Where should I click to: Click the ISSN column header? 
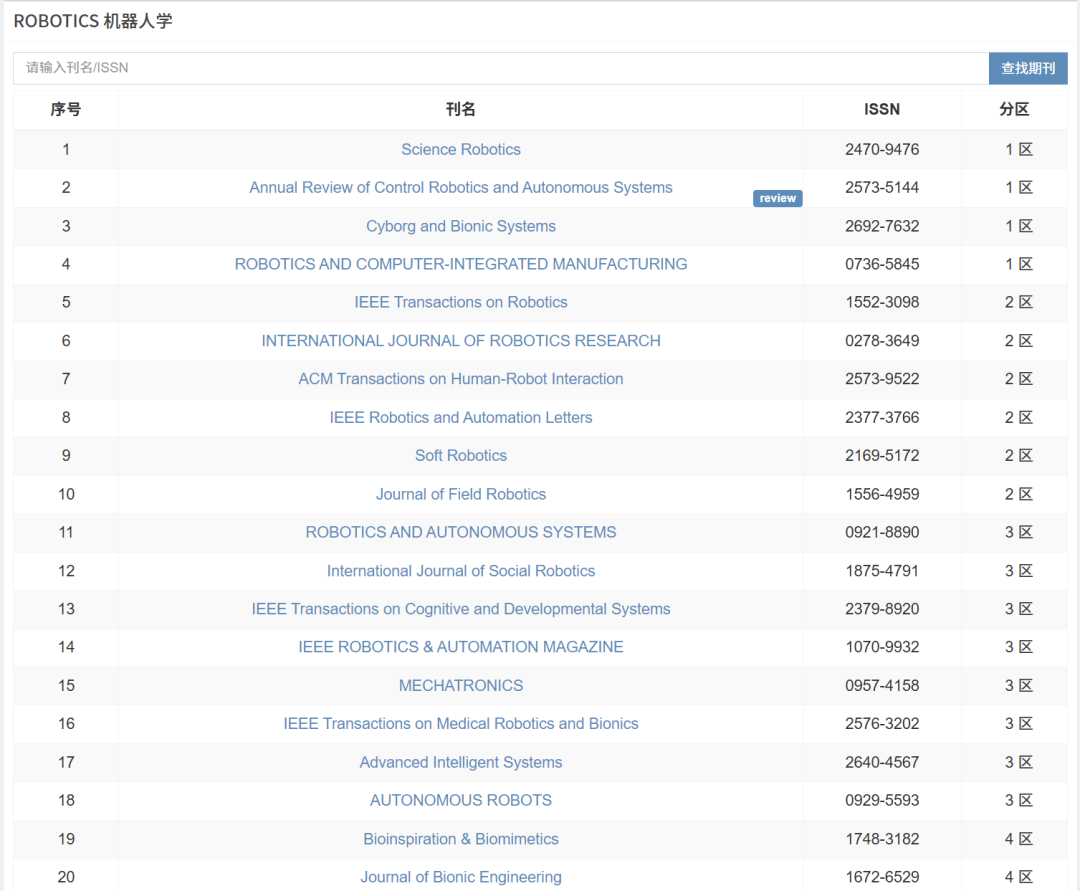pyautogui.click(x=882, y=109)
